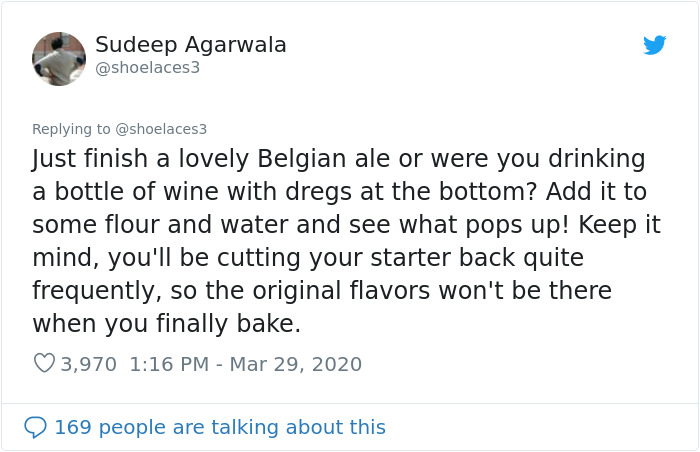Click the Twitter bird logo
This screenshot has width=700, height=452.
pyautogui.click(x=655, y=45)
